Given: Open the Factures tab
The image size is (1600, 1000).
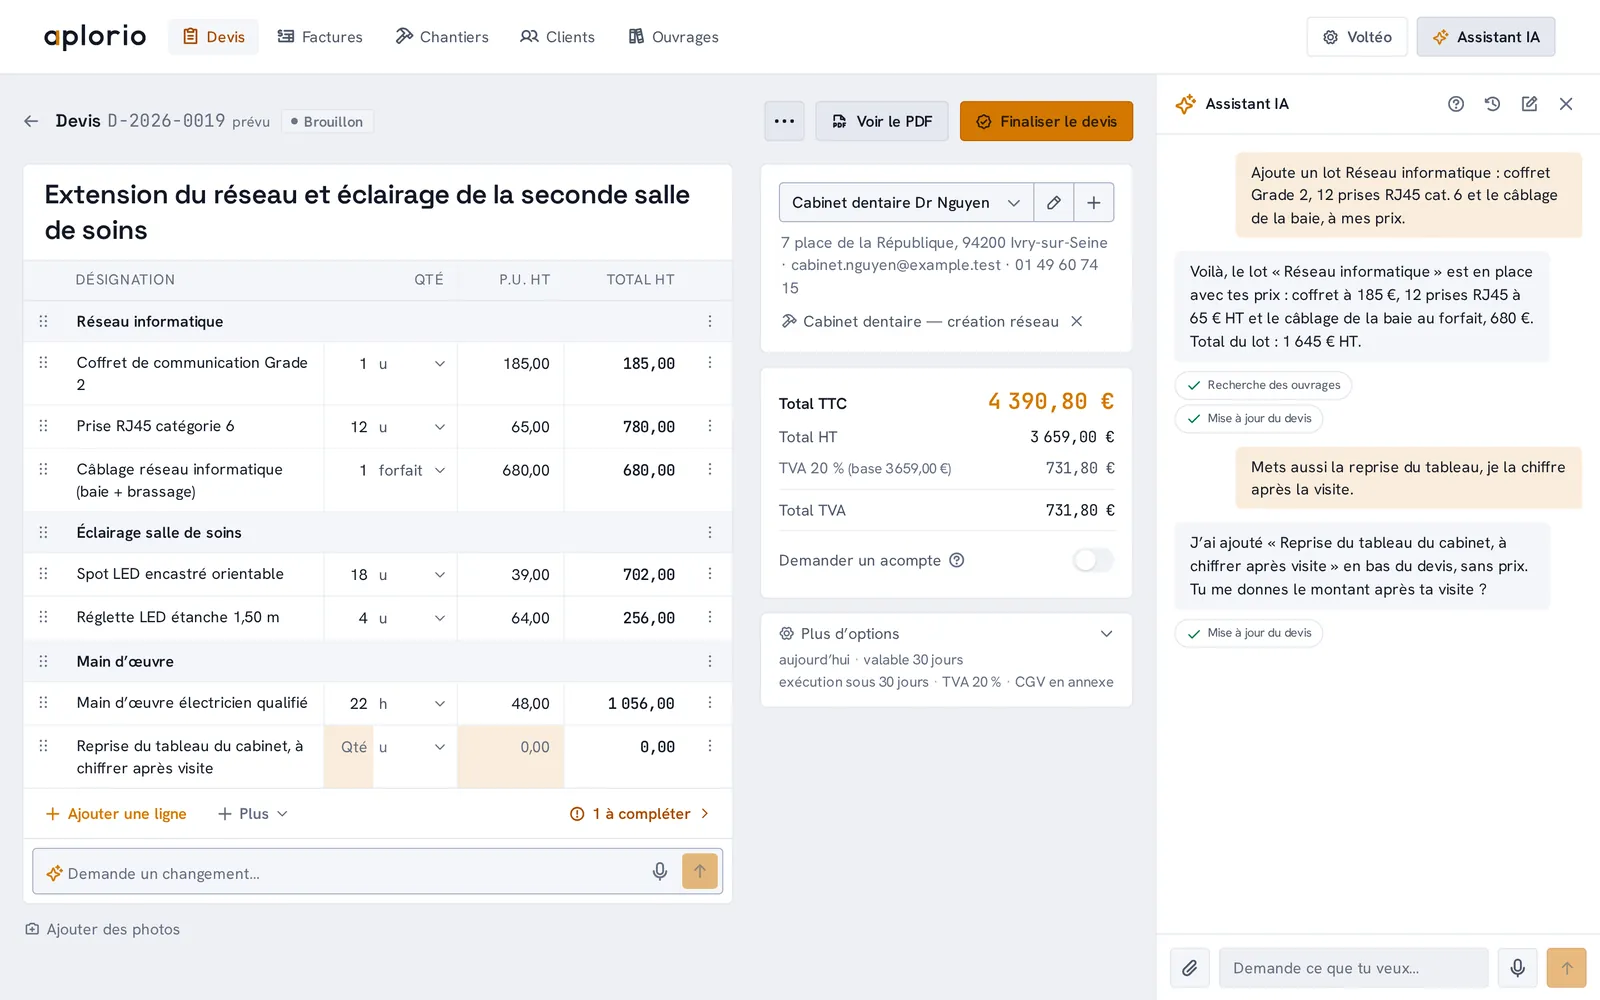Looking at the screenshot, I should [320, 37].
